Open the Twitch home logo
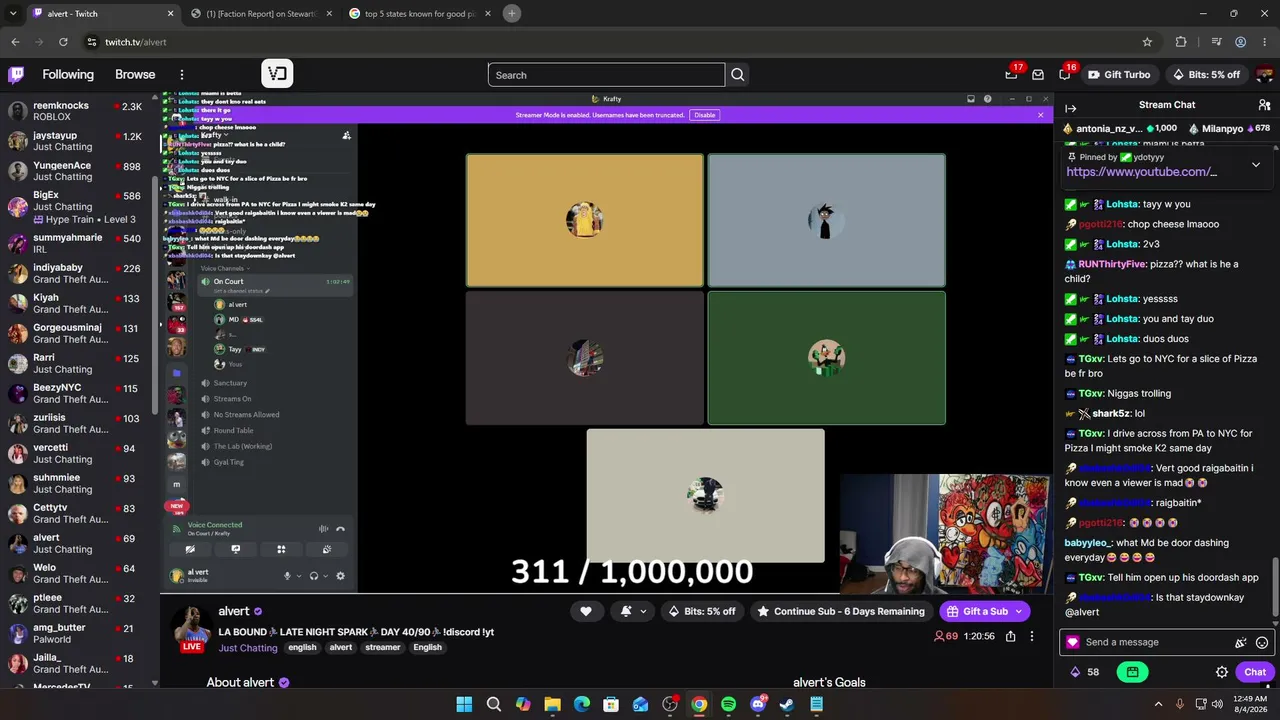Screen dimensions: 1280x720 (17, 74)
